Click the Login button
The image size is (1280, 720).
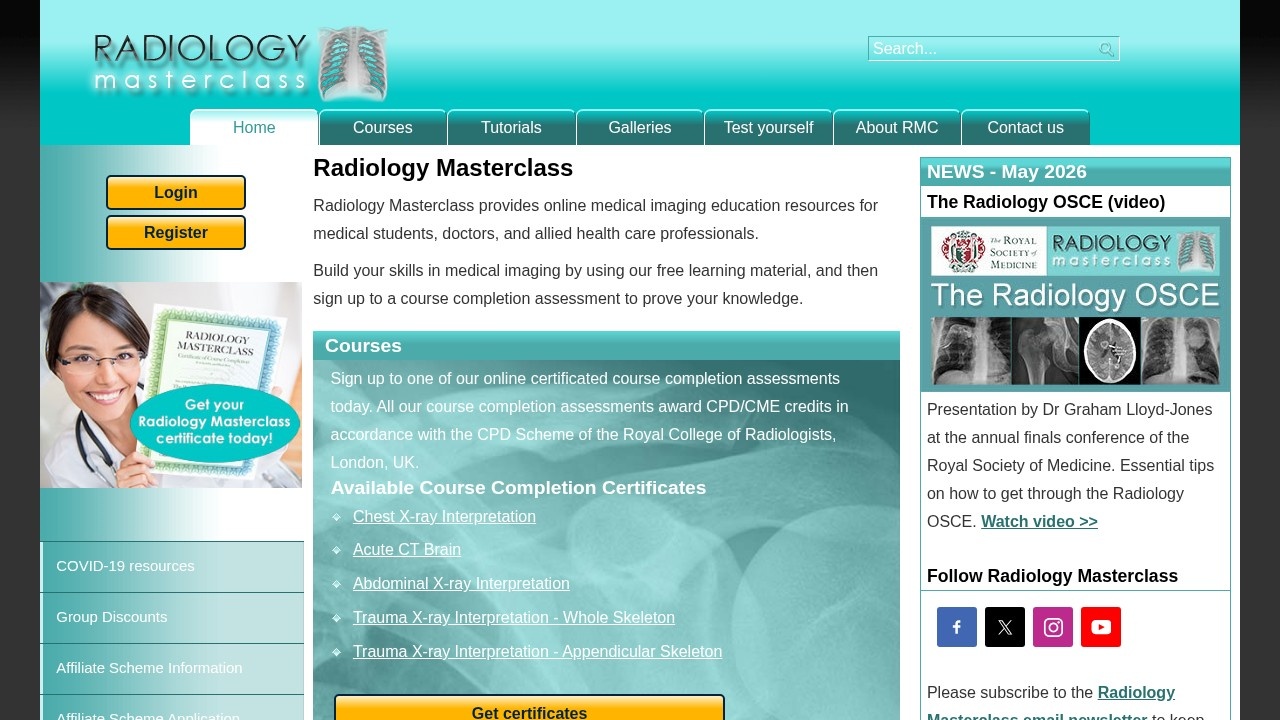click(x=176, y=193)
